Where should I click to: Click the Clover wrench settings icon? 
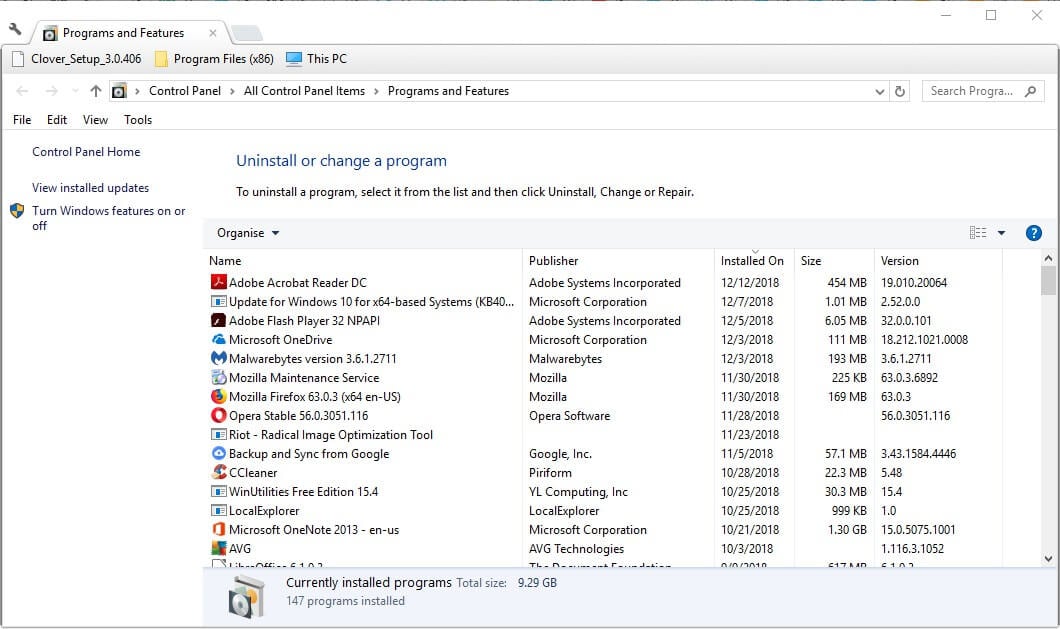coord(15,29)
